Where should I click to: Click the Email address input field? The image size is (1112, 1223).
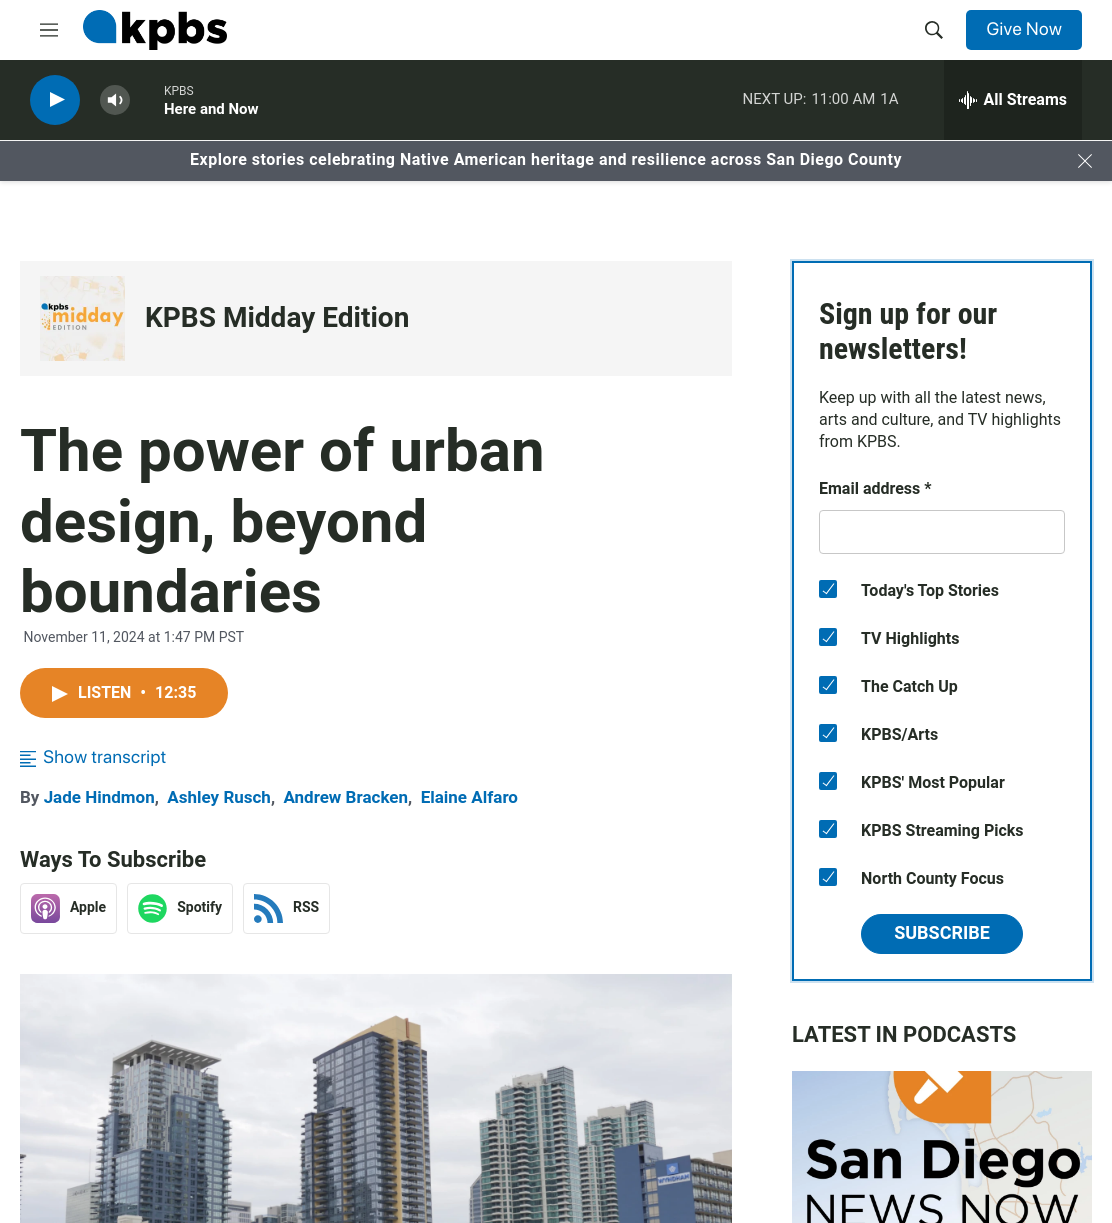click(x=942, y=532)
